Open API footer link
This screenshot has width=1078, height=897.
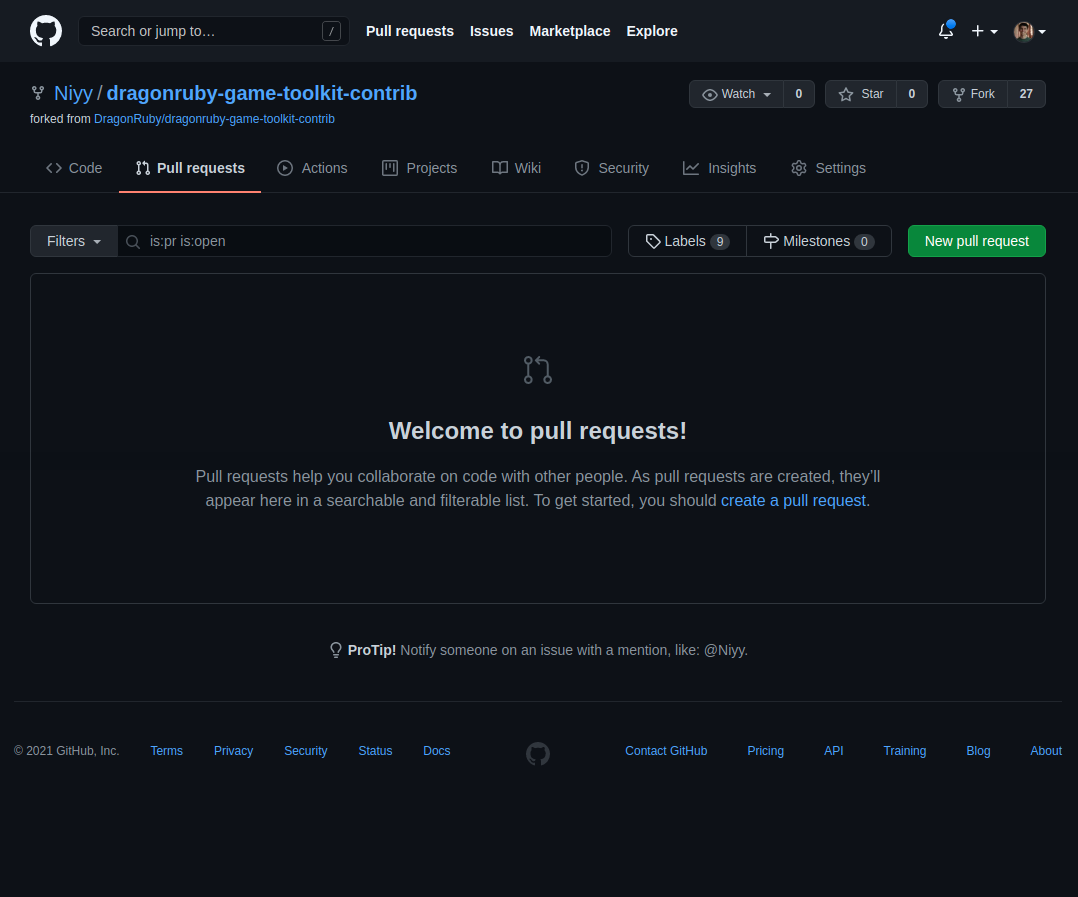(x=833, y=751)
